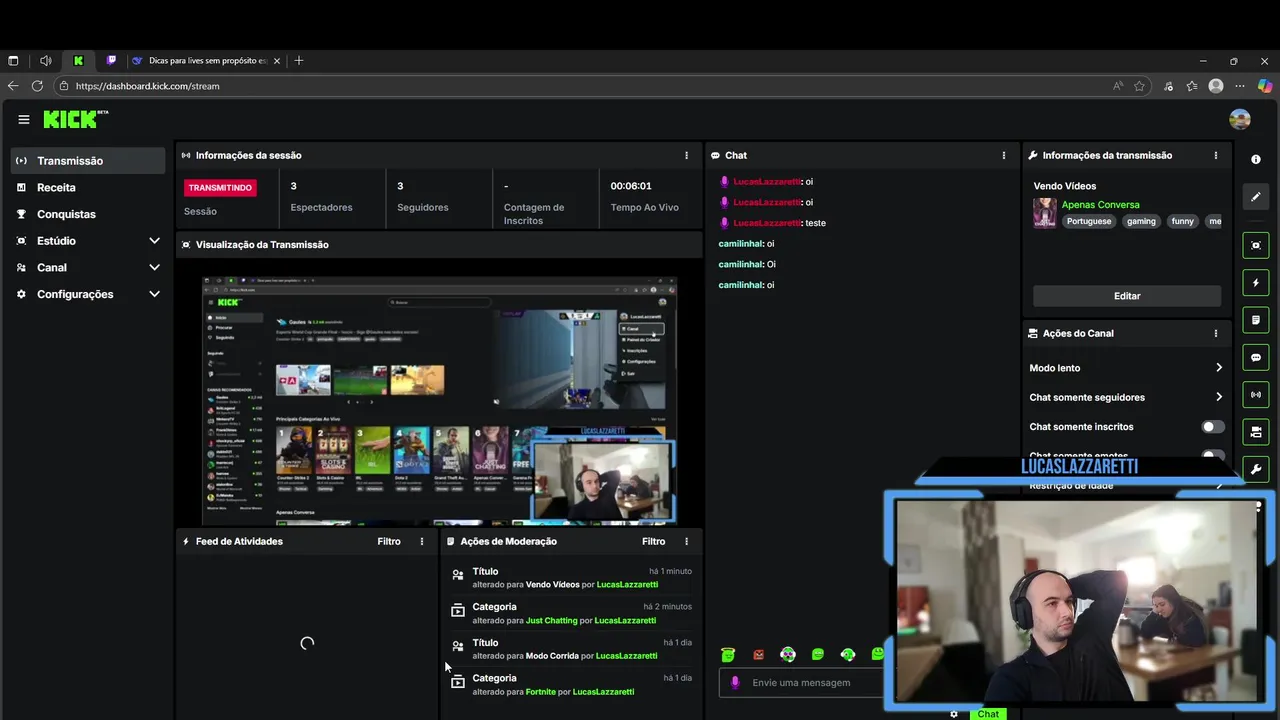Image resolution: width=1280 pixels, height=720 pixels.
Task: Click the gaming tag
Action: click(x=1141, y=221)
